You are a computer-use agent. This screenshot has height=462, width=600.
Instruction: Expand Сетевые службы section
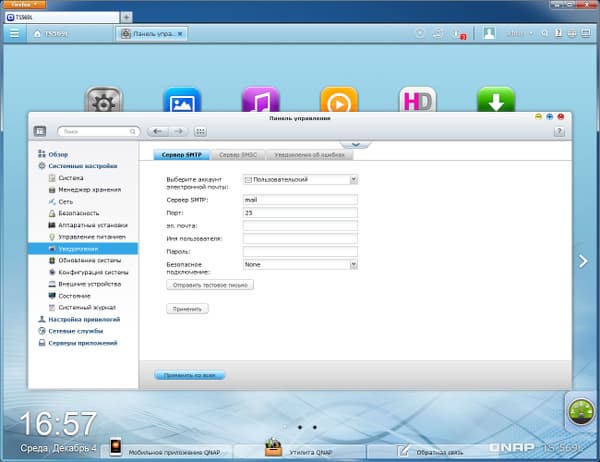pos(71,331)
